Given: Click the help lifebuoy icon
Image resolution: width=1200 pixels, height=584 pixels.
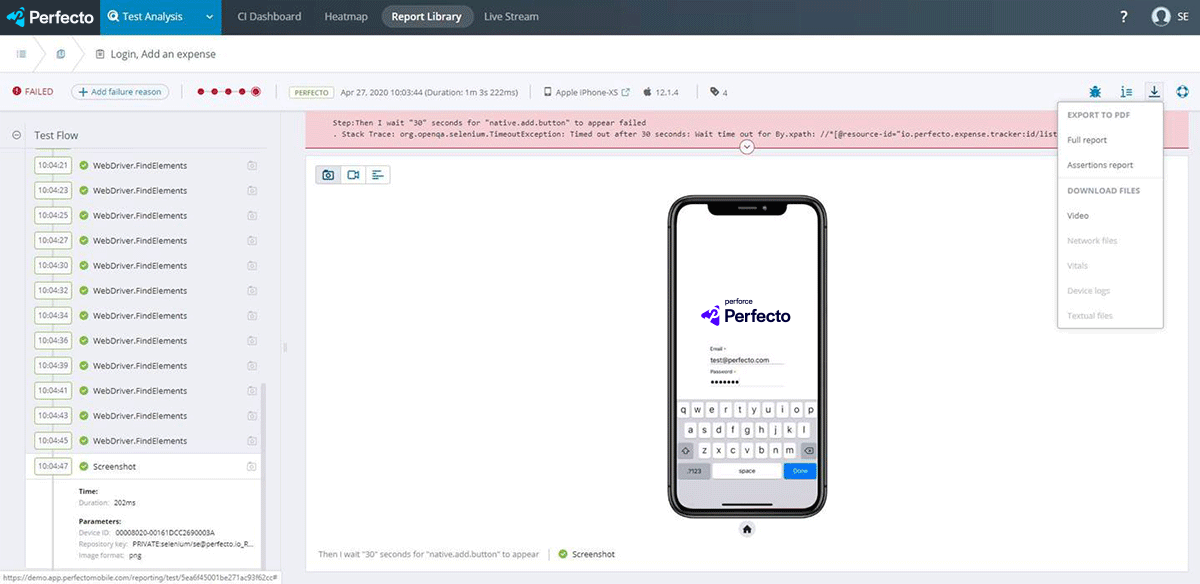Looking at the screenshot, I should click(x=1183, y=92).
